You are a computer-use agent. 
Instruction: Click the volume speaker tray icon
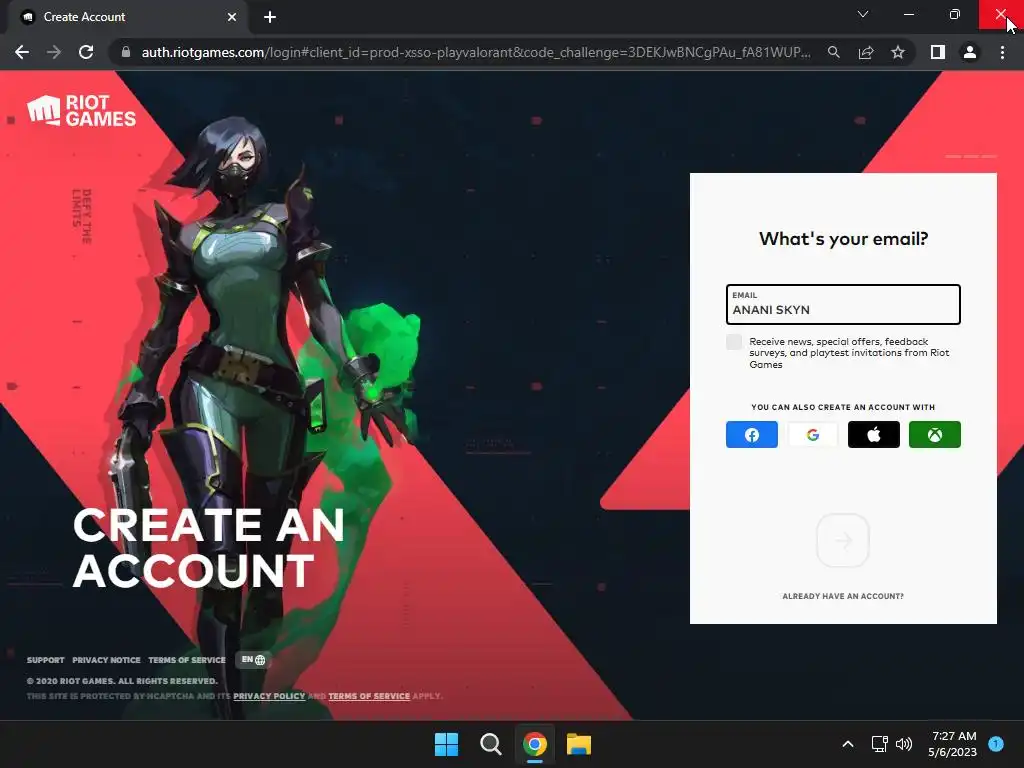[x=904, y=744]
